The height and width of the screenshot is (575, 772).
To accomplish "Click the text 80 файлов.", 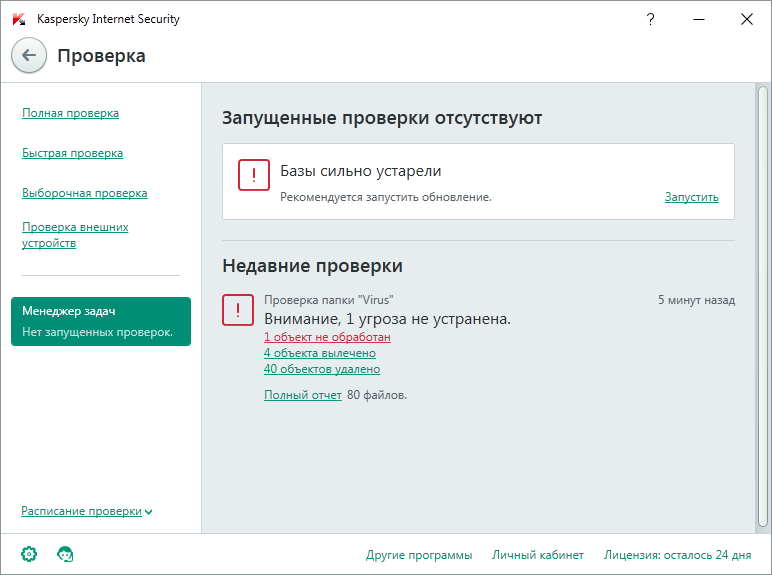I will tap(377, 395).
